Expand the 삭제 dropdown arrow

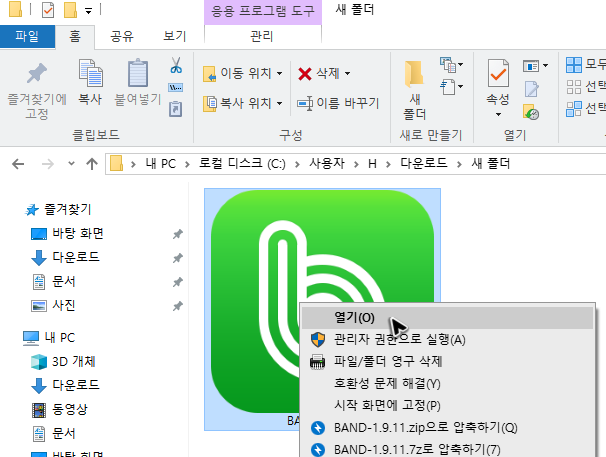(347, 73)
